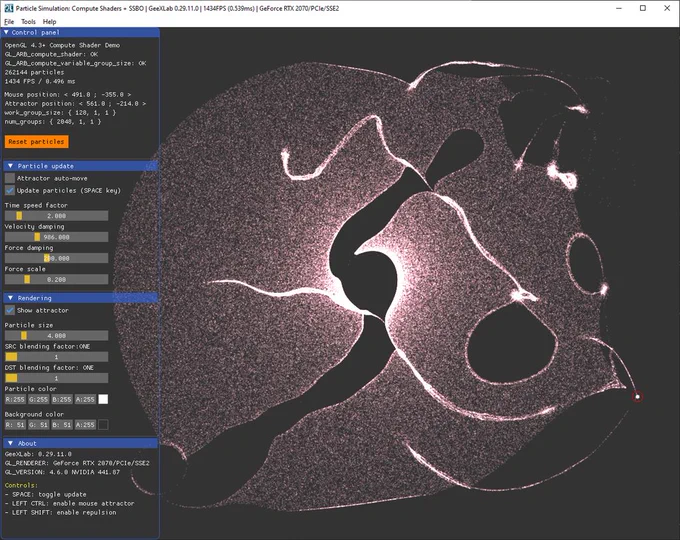680x540 pixels.
Task: Click the 'GL_RENDERER' line in About
Action: [77, 463]
